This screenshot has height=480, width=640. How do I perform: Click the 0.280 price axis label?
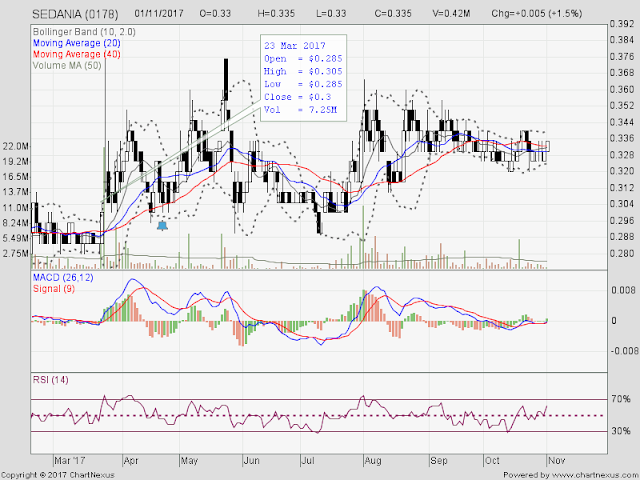(622, 253)
